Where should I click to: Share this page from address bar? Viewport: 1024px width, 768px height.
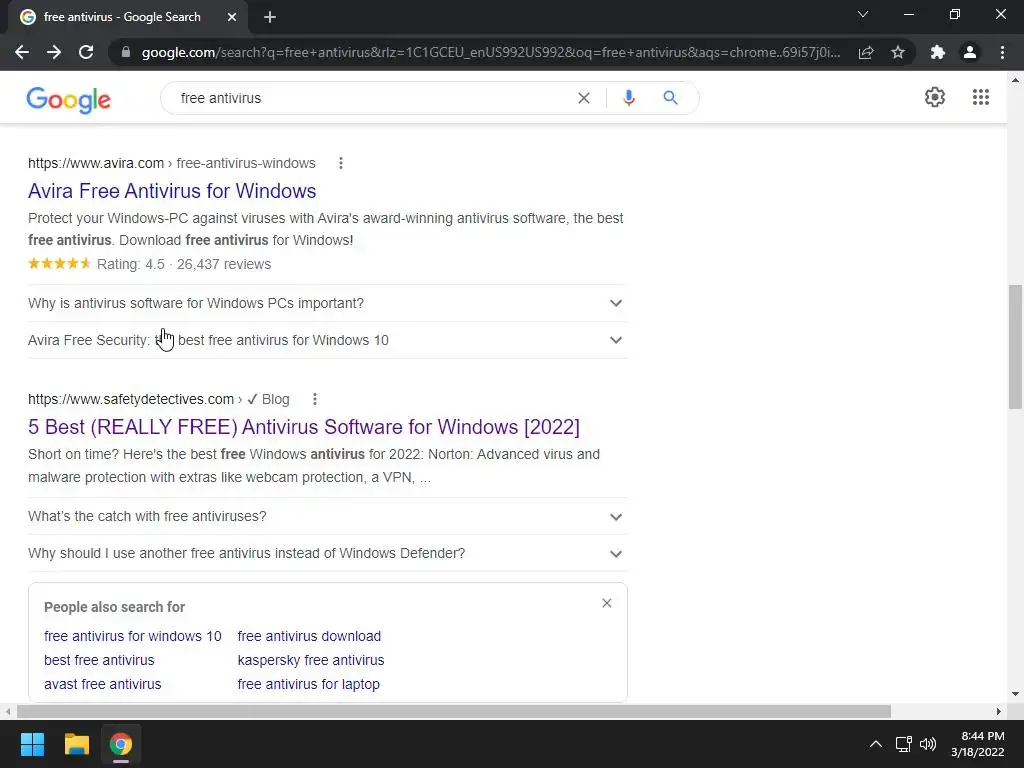866,52
